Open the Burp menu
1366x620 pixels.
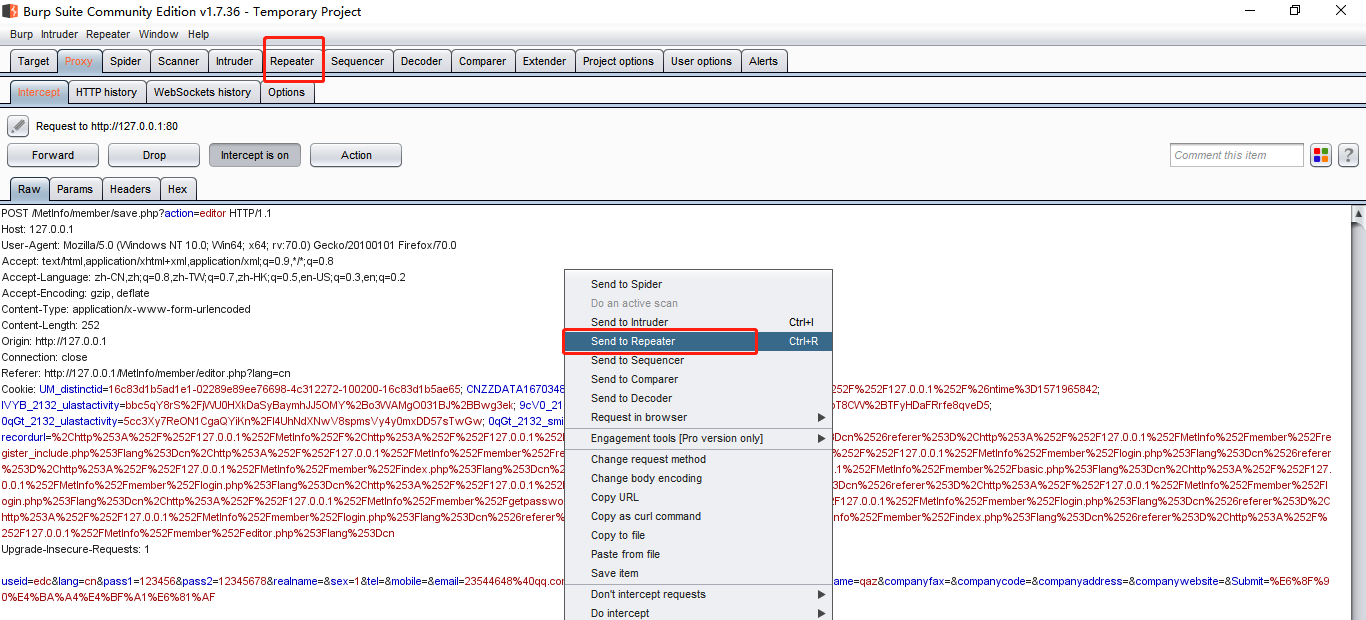pyautogui.click(x=21, y=34)
